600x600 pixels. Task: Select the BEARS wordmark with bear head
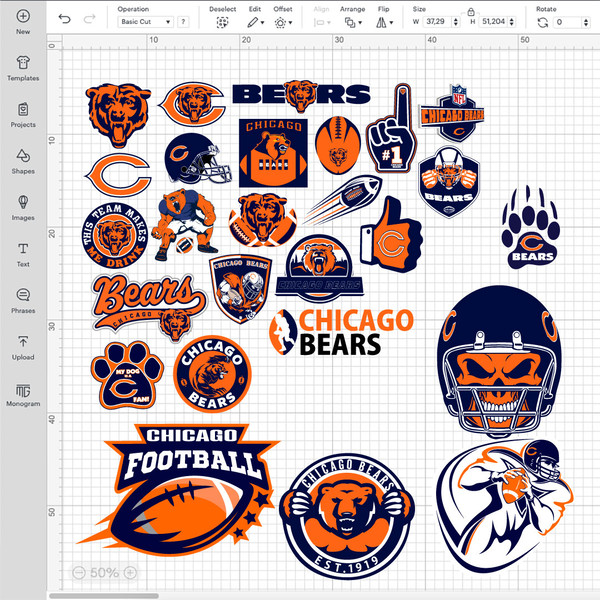click(302, 95)
